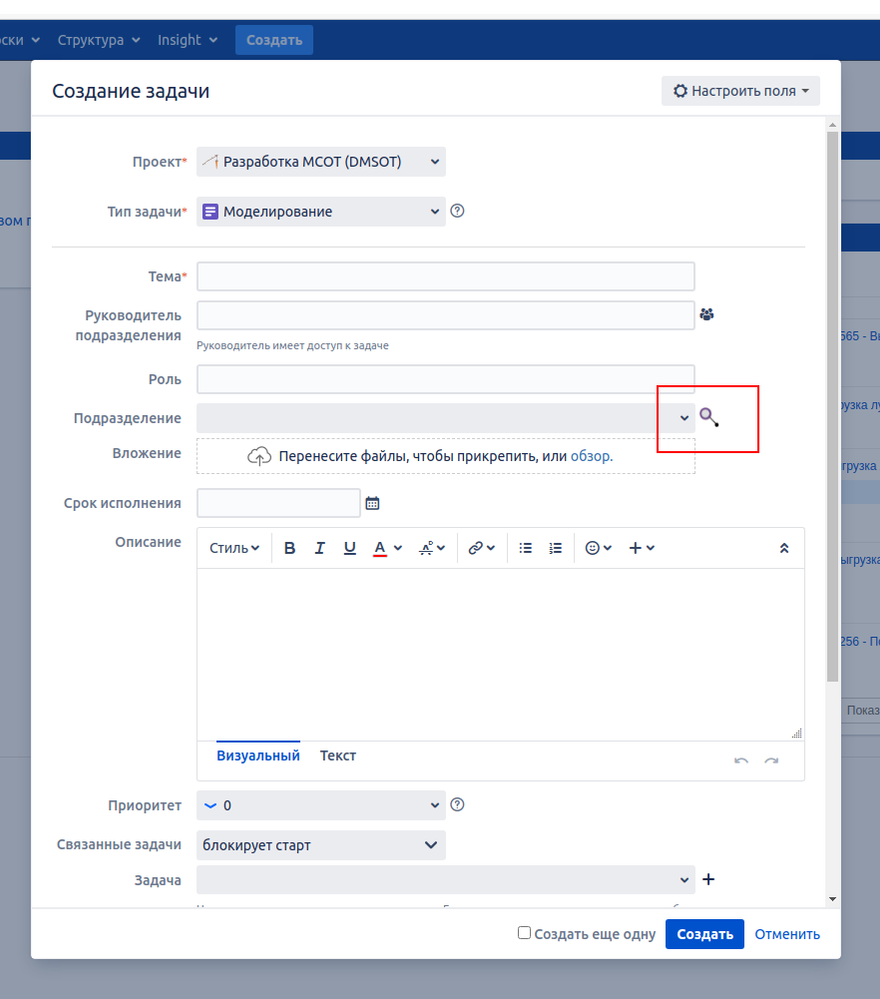Toggle underline formatting in description editor

click(349, 548)
